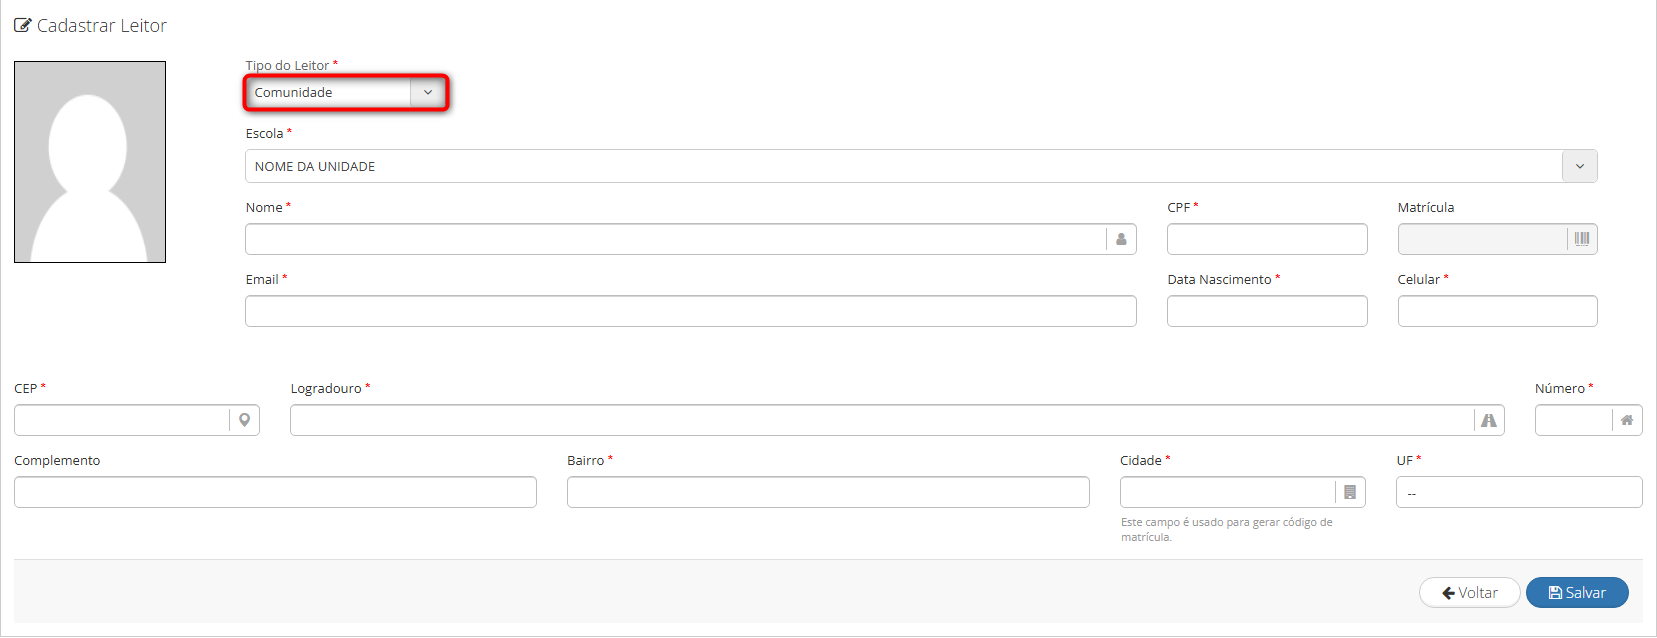The width and height of the screenshot is (1657, 638).
Task: Click inside the Nome text field
Action: point(675,239)
